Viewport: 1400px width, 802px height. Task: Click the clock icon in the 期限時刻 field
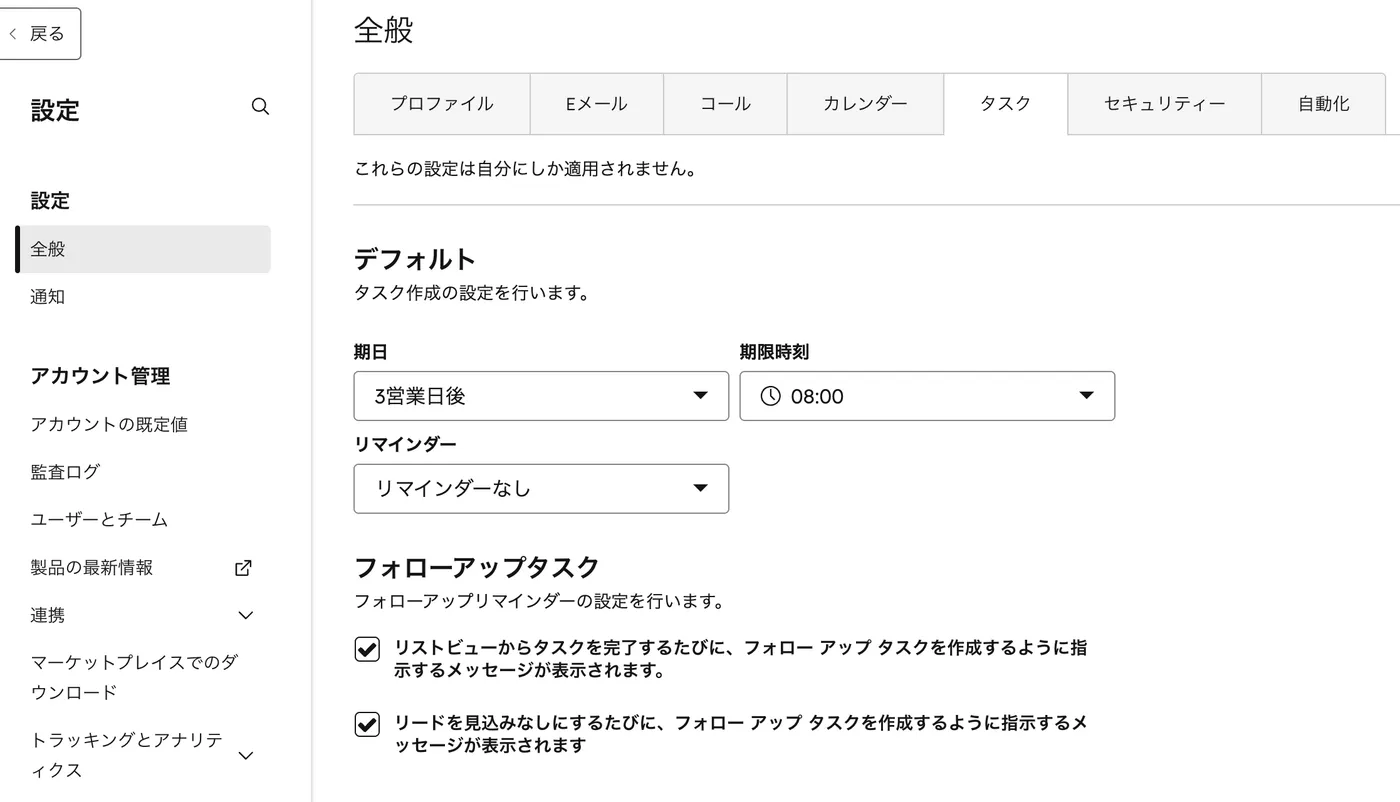pyautogui.click(x=769, y=396)
